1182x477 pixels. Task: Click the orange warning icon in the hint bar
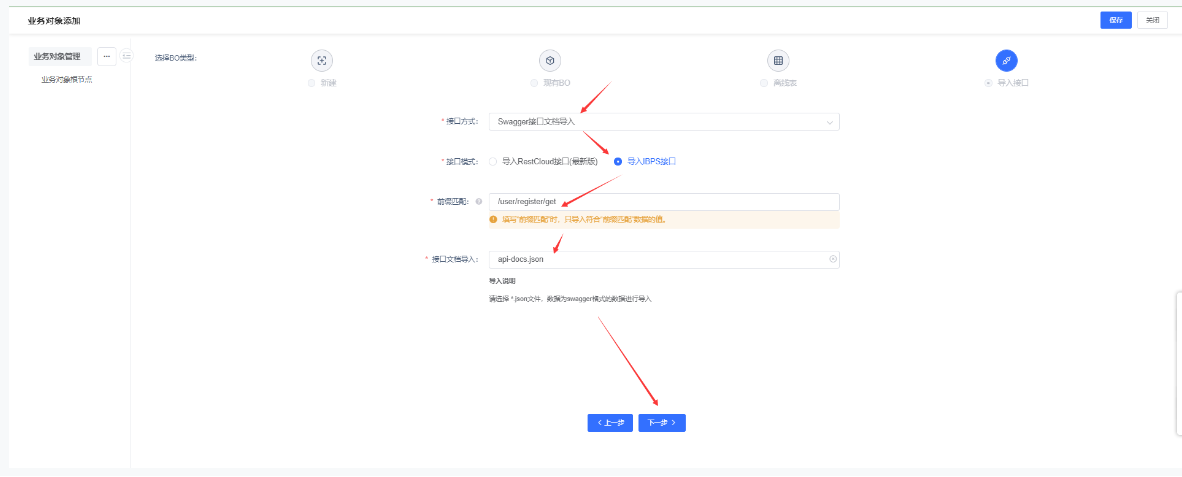[x=493, y=220]
